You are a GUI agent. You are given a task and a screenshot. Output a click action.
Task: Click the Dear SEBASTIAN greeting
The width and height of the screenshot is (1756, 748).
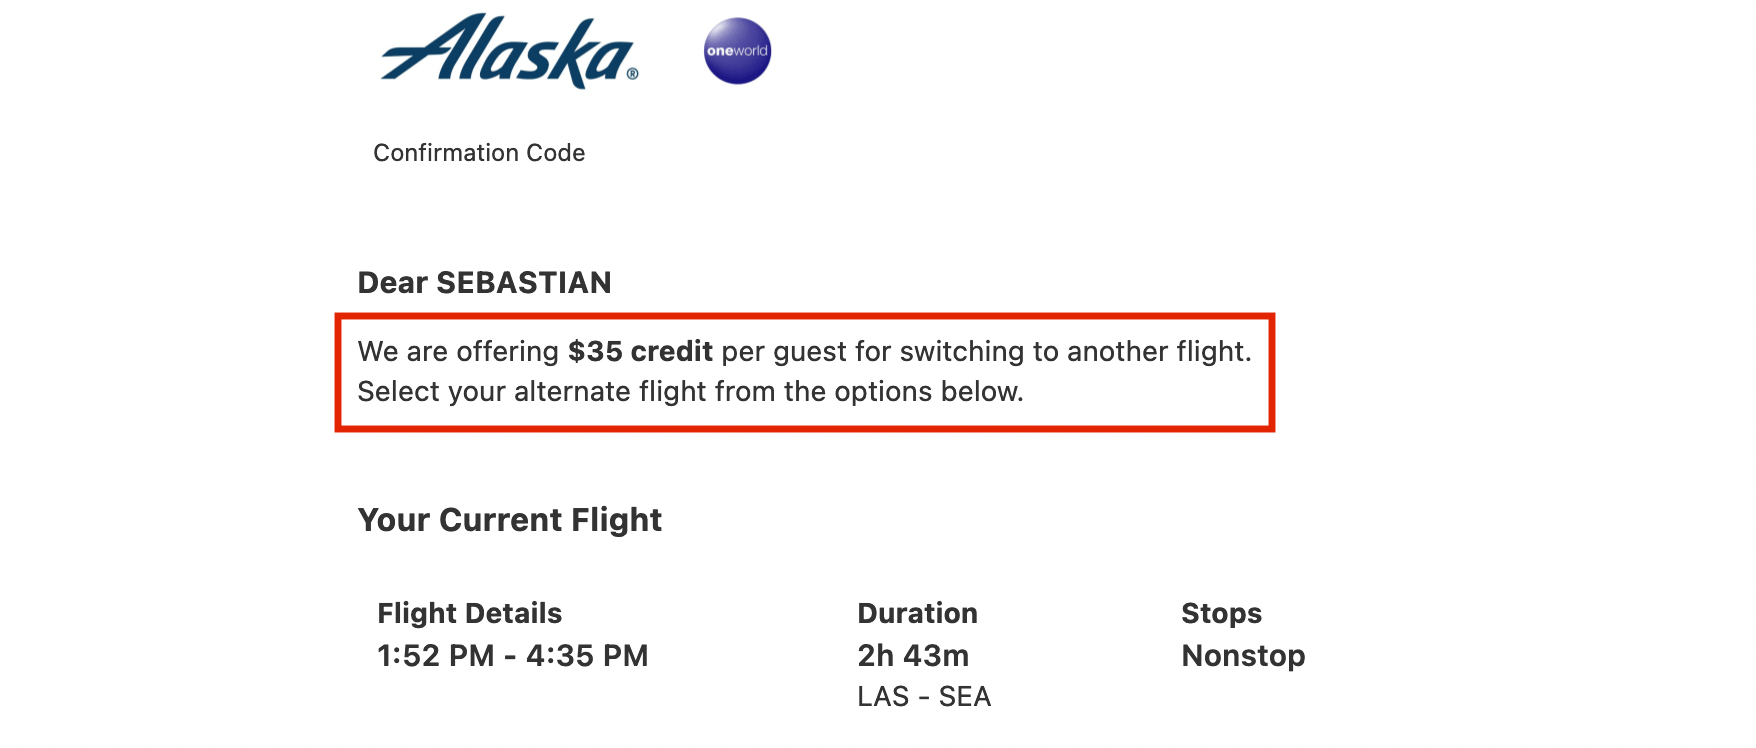tap(484, 283)
